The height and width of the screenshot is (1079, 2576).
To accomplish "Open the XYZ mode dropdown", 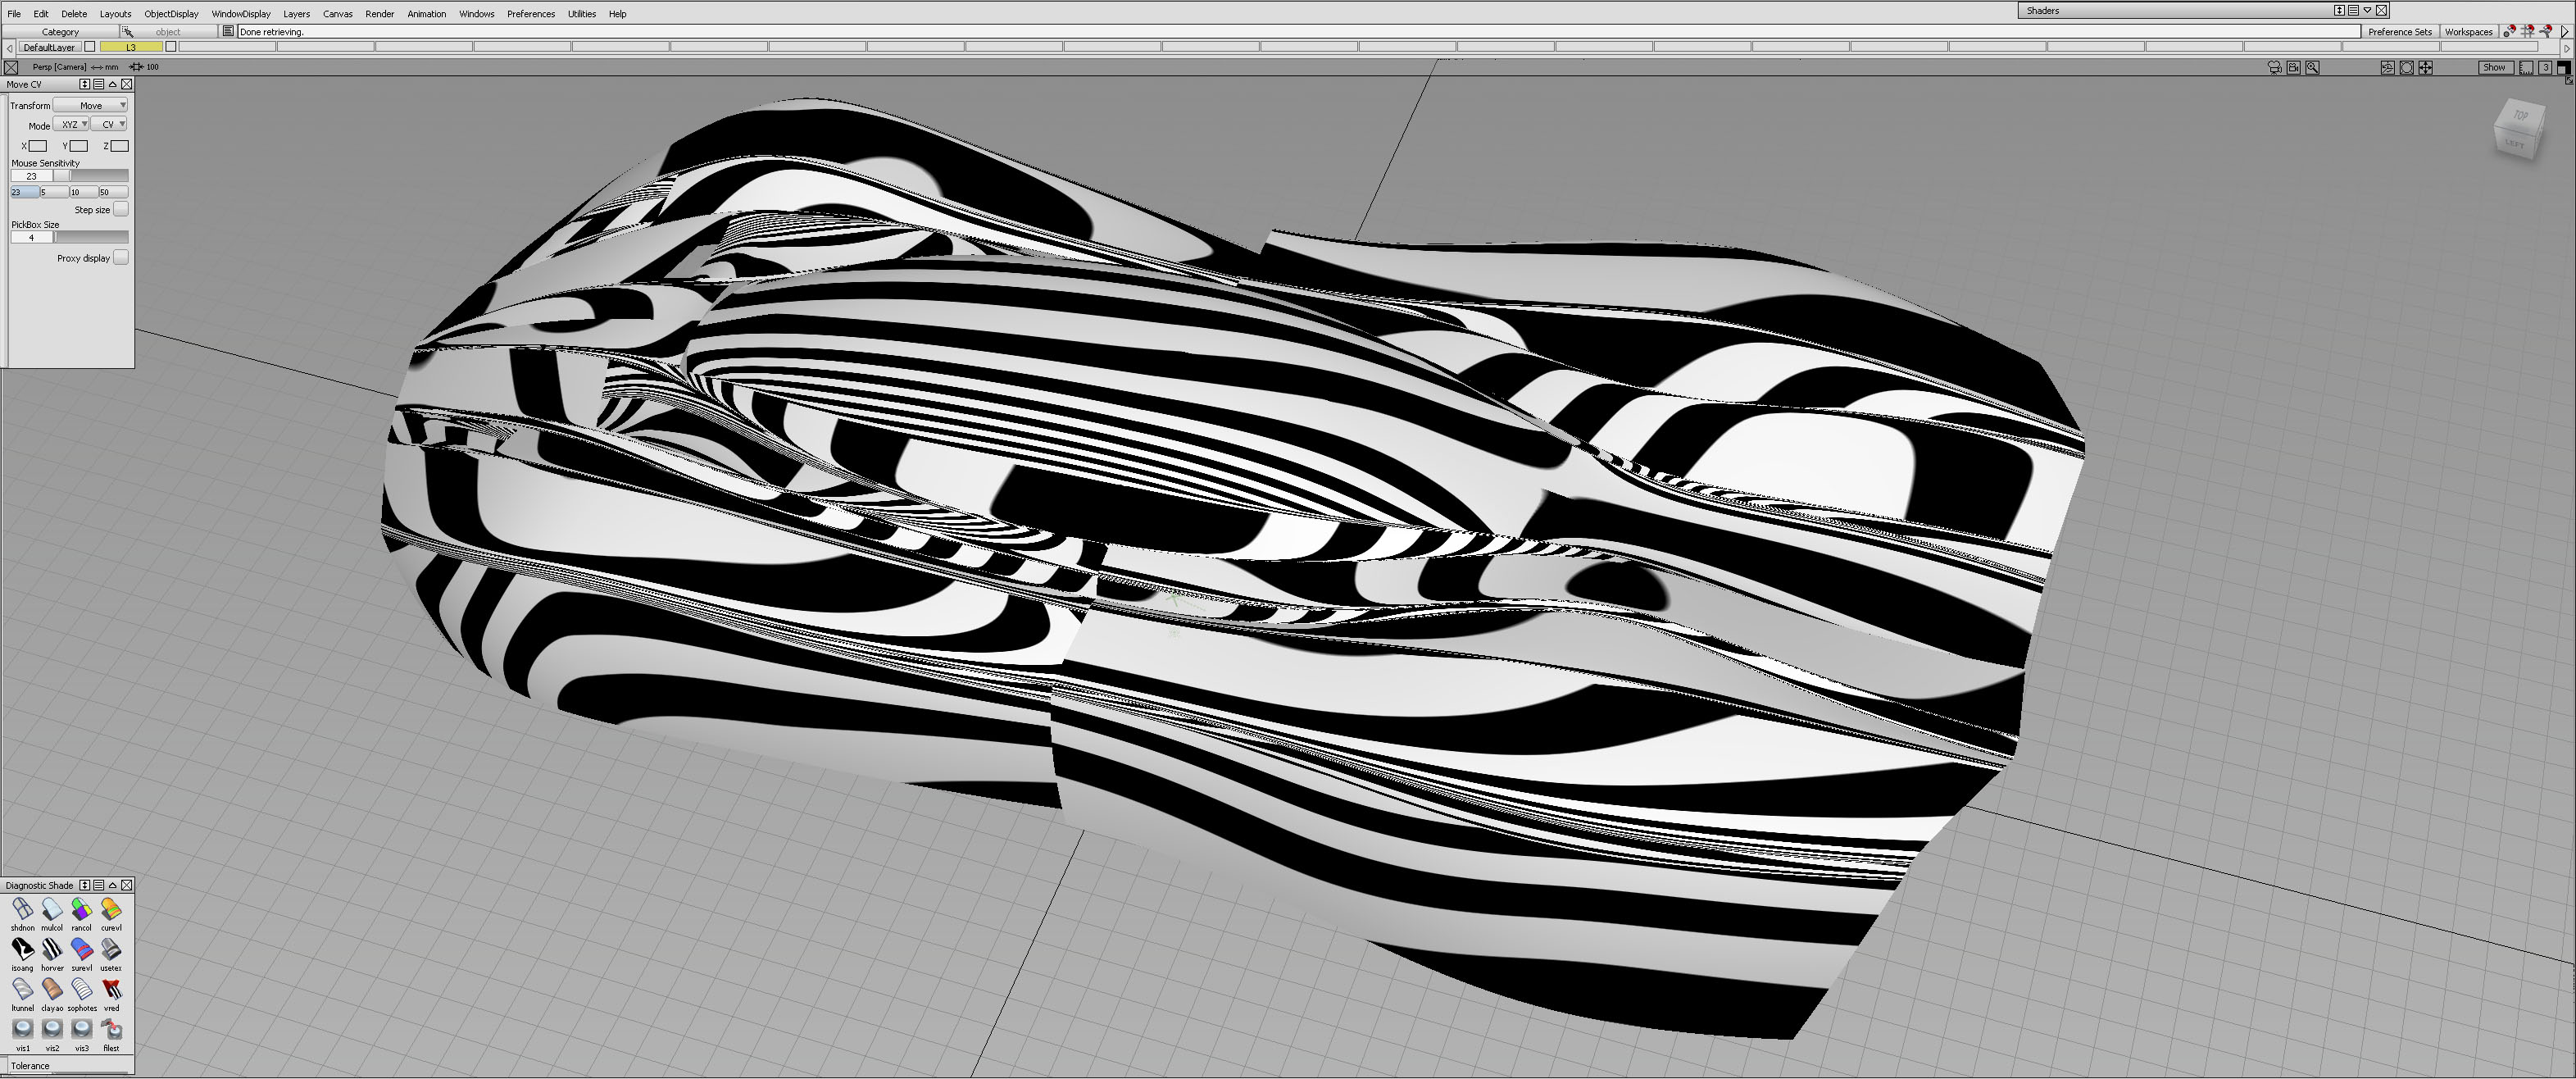I will (x=71, y=124).
